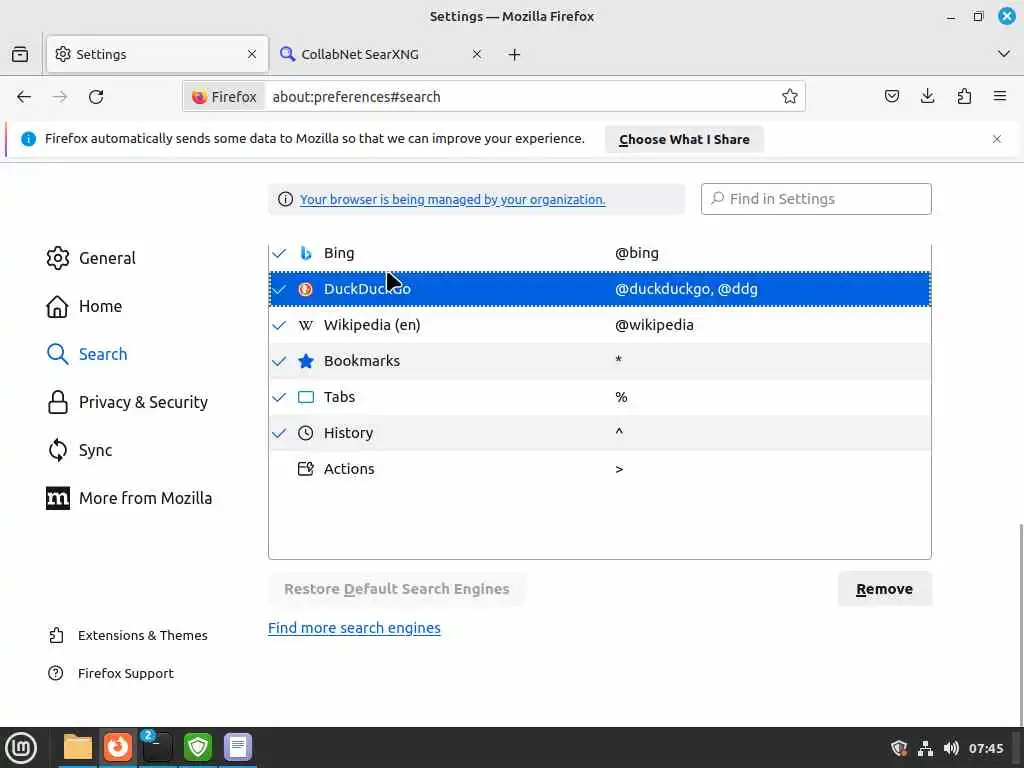Reload the current page
The image size is (1024, 768).
(96, 97)
